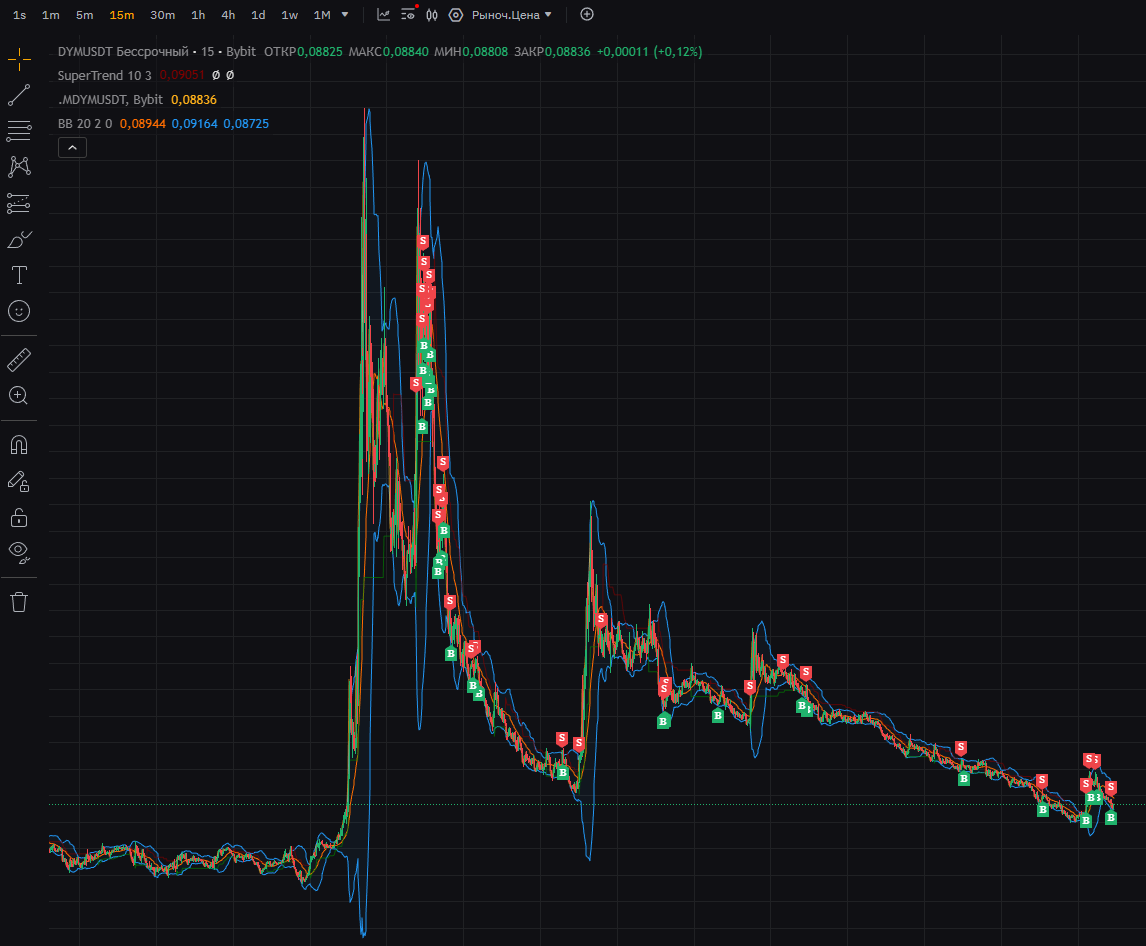Click BB lower value 0,08725
1146x946 pixels.
(x=246, y=124)
